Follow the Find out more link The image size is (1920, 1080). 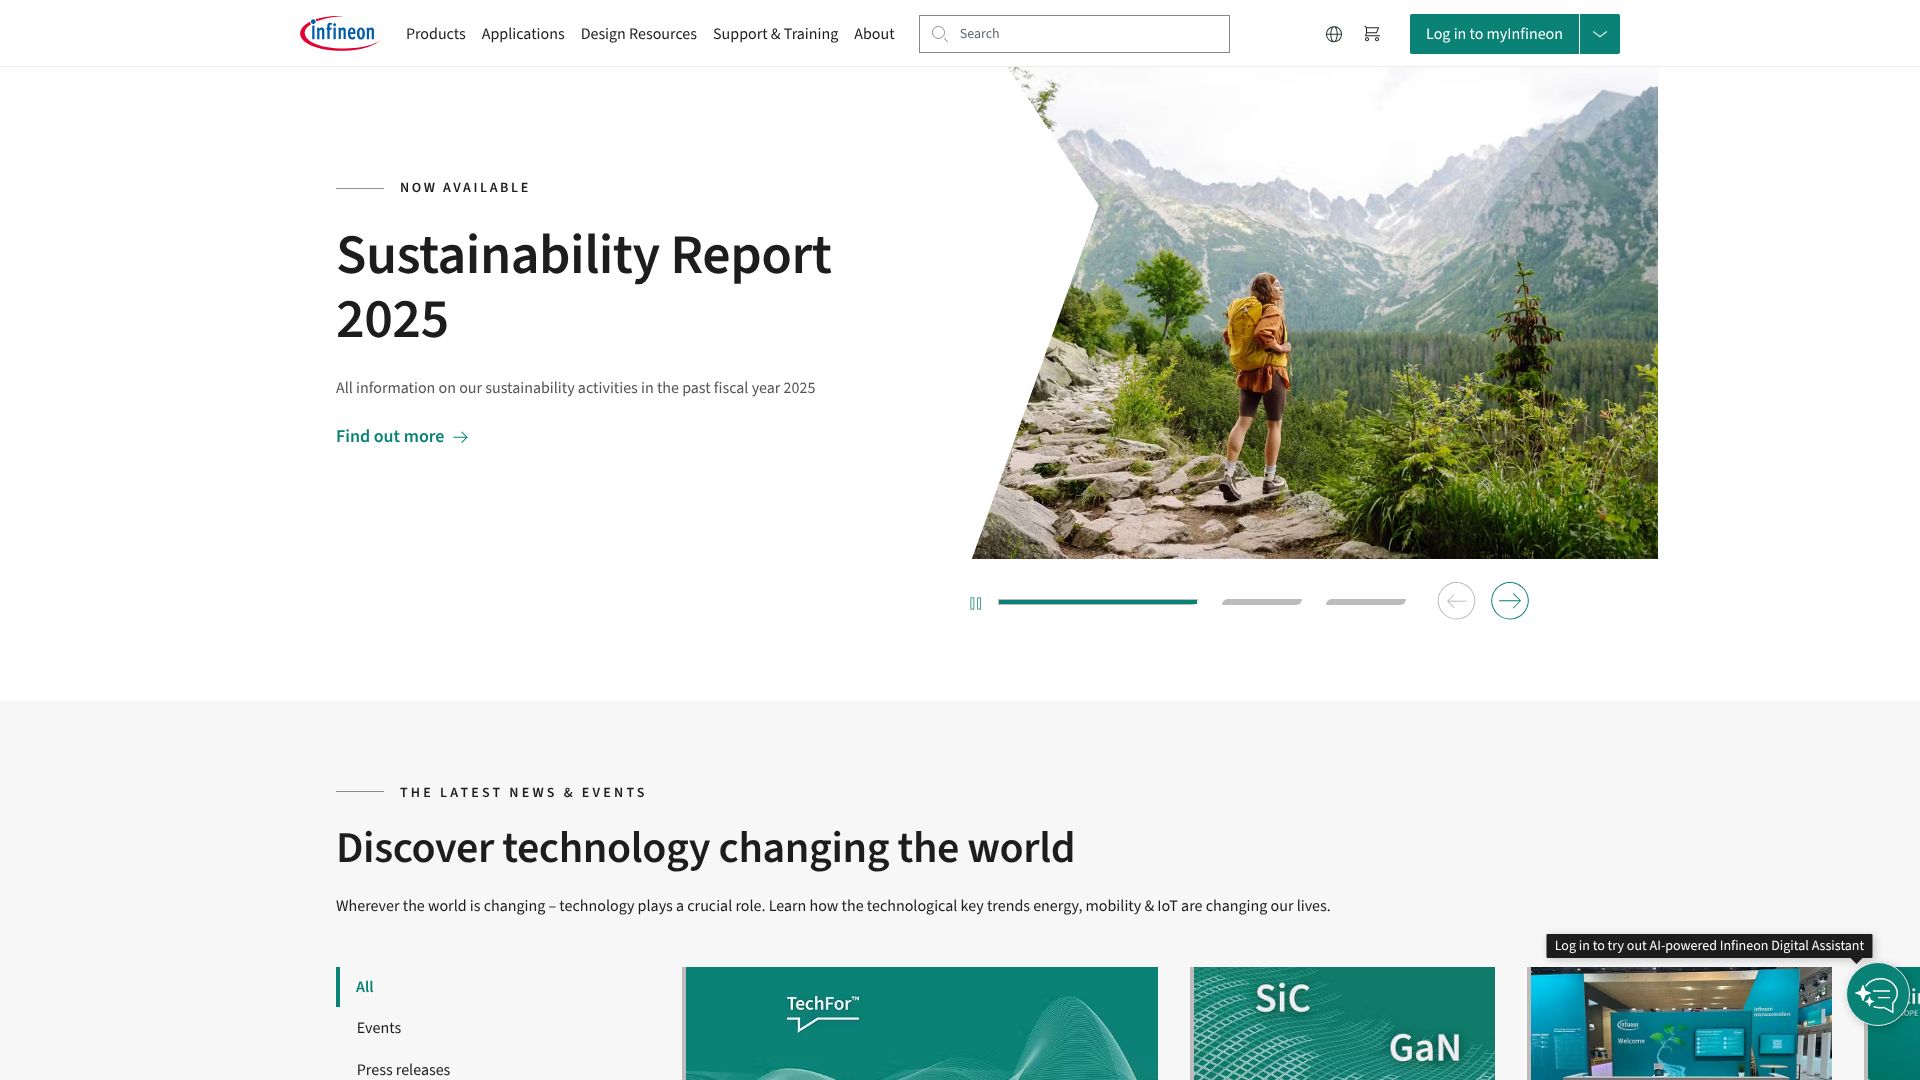click(x=390, y=436)
